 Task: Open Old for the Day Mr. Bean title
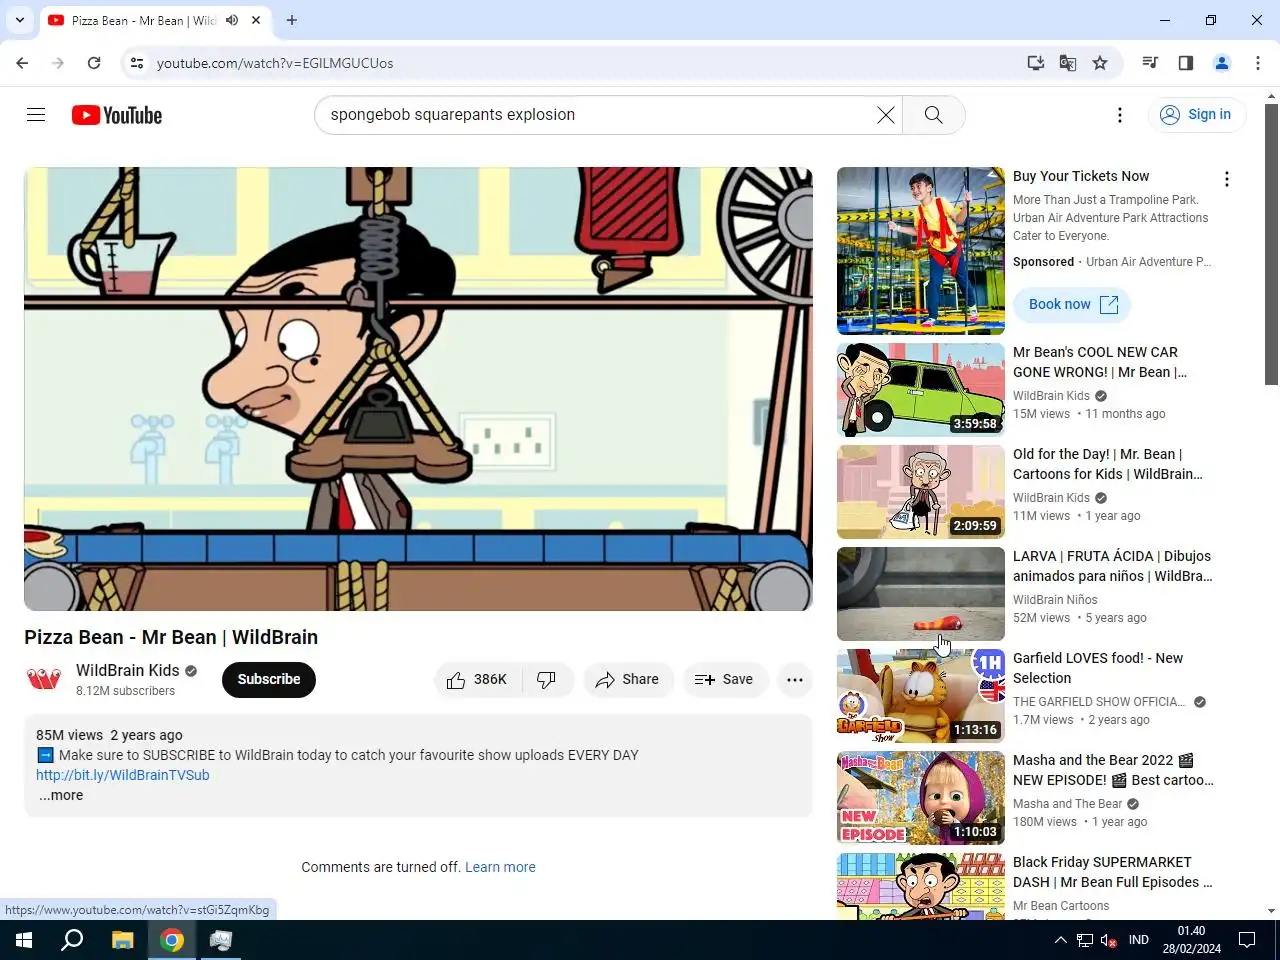tap(1108, 464)
